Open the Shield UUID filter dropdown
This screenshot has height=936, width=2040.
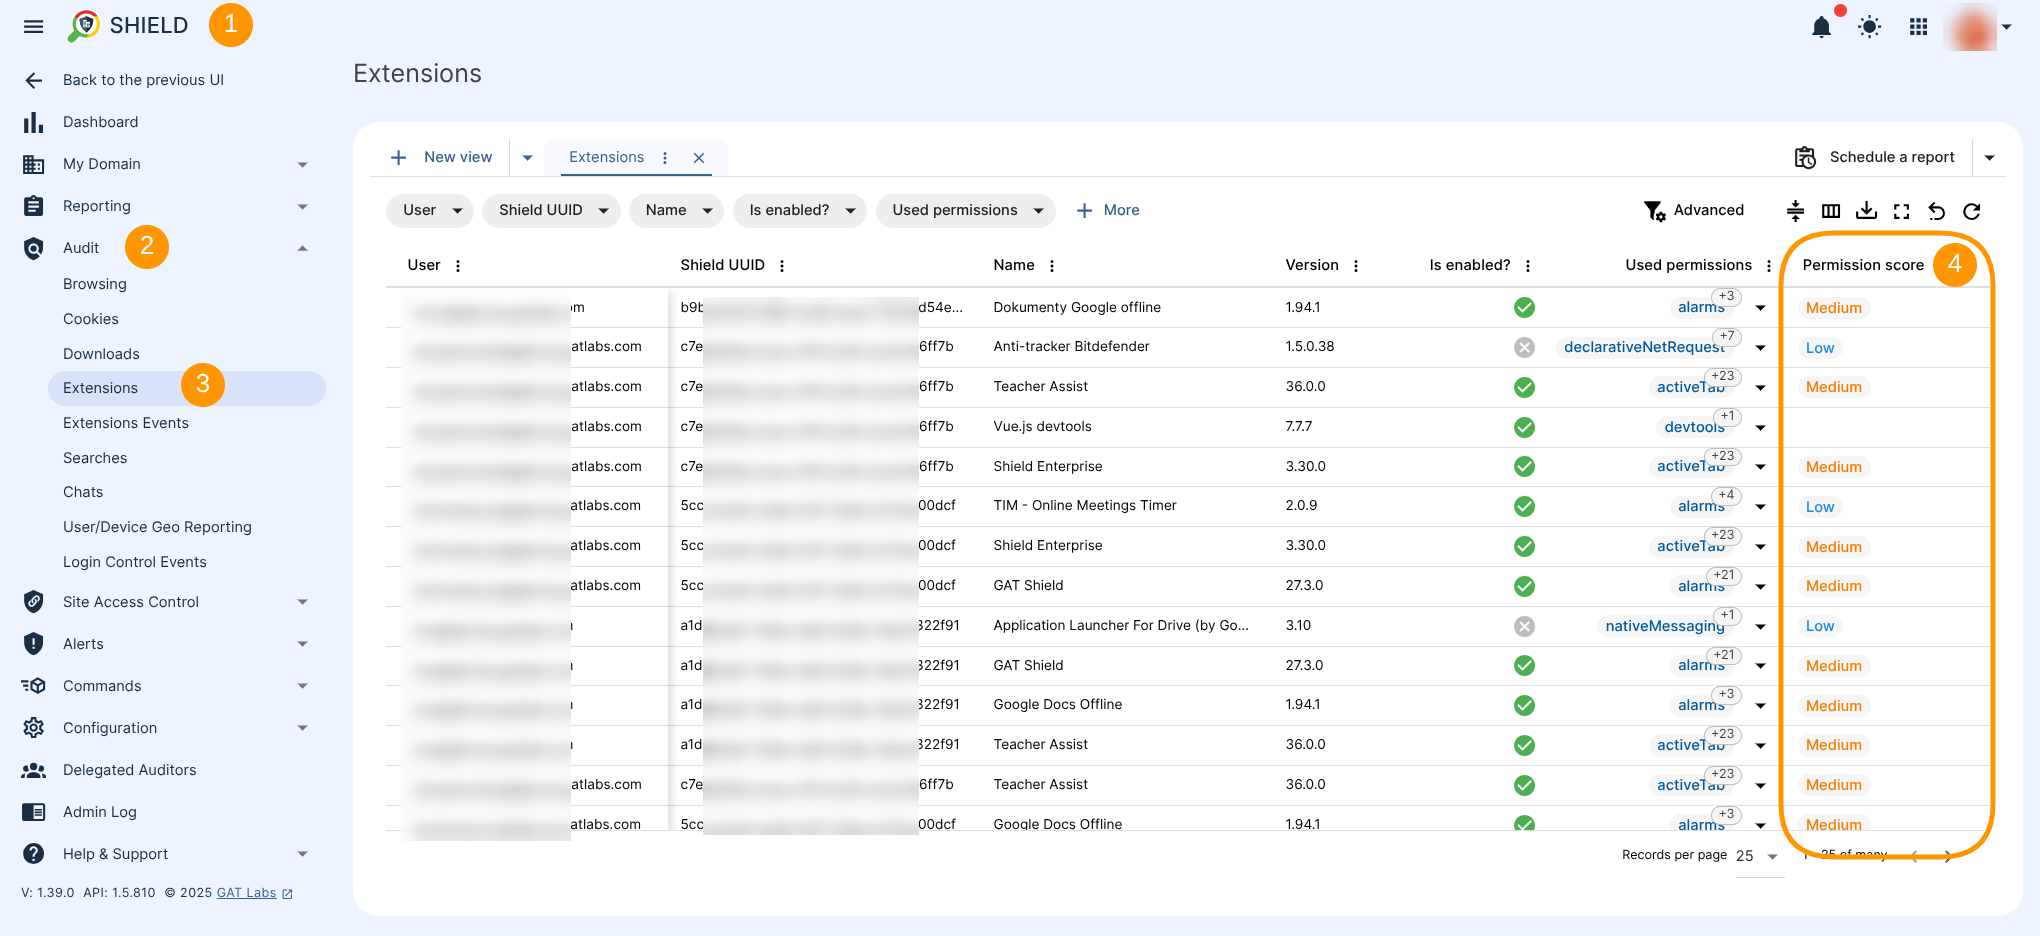point(552,210)
